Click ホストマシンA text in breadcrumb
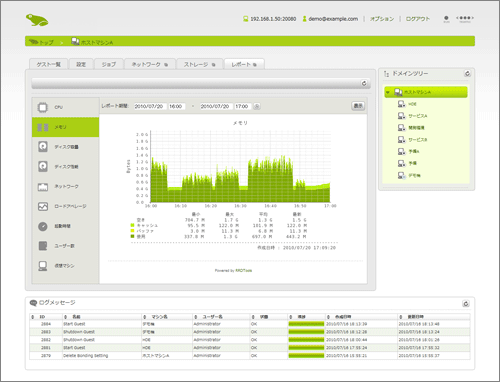Image resolution: width=500 pixels, height=382 pixels. [97, 43]
